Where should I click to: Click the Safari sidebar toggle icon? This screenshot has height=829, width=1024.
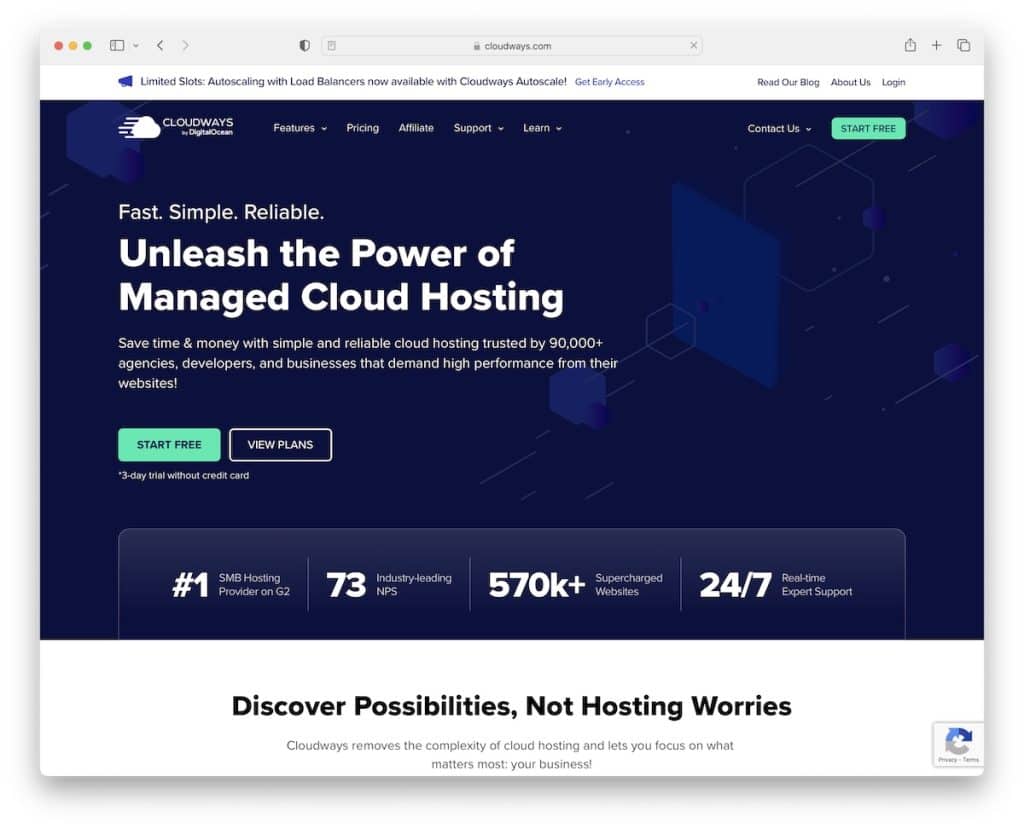[117, 45]
